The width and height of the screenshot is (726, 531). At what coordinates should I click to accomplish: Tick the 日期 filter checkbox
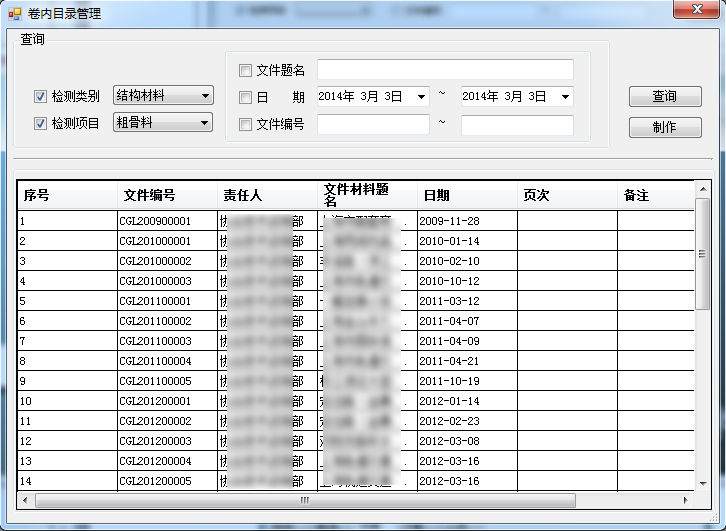(x=245, y=97)
